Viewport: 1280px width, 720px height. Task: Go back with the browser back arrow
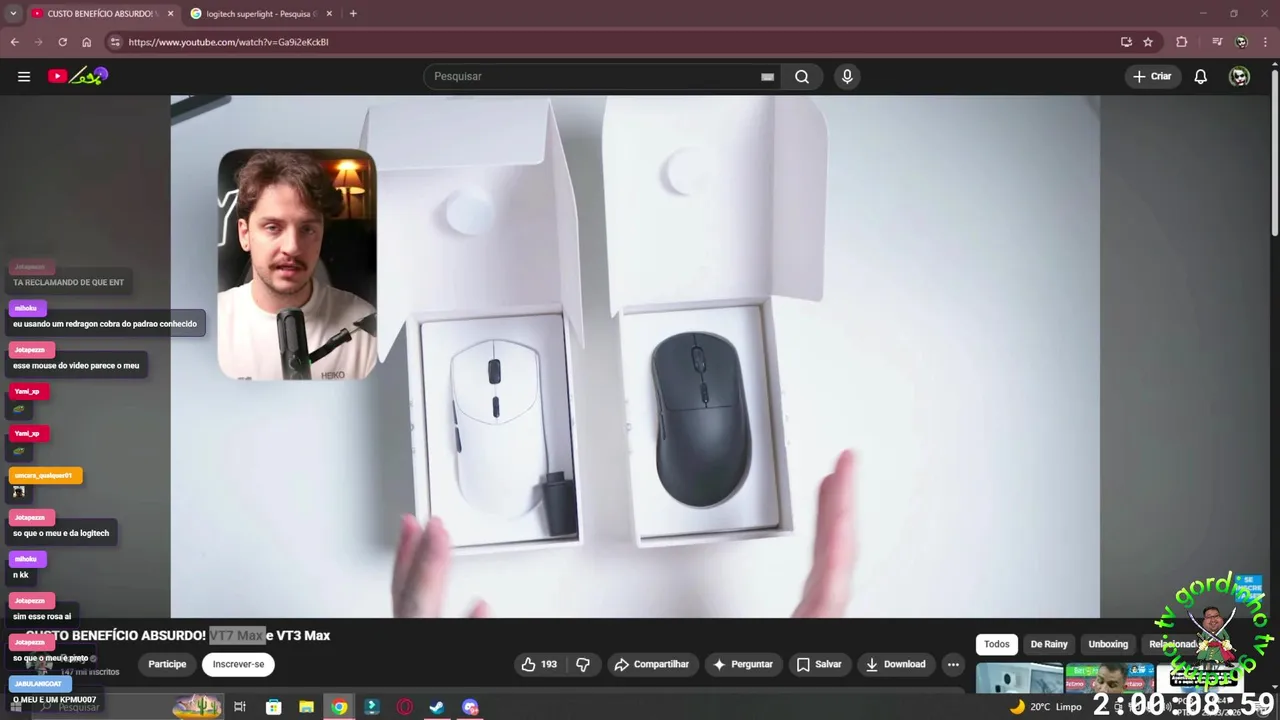point(14,42)
